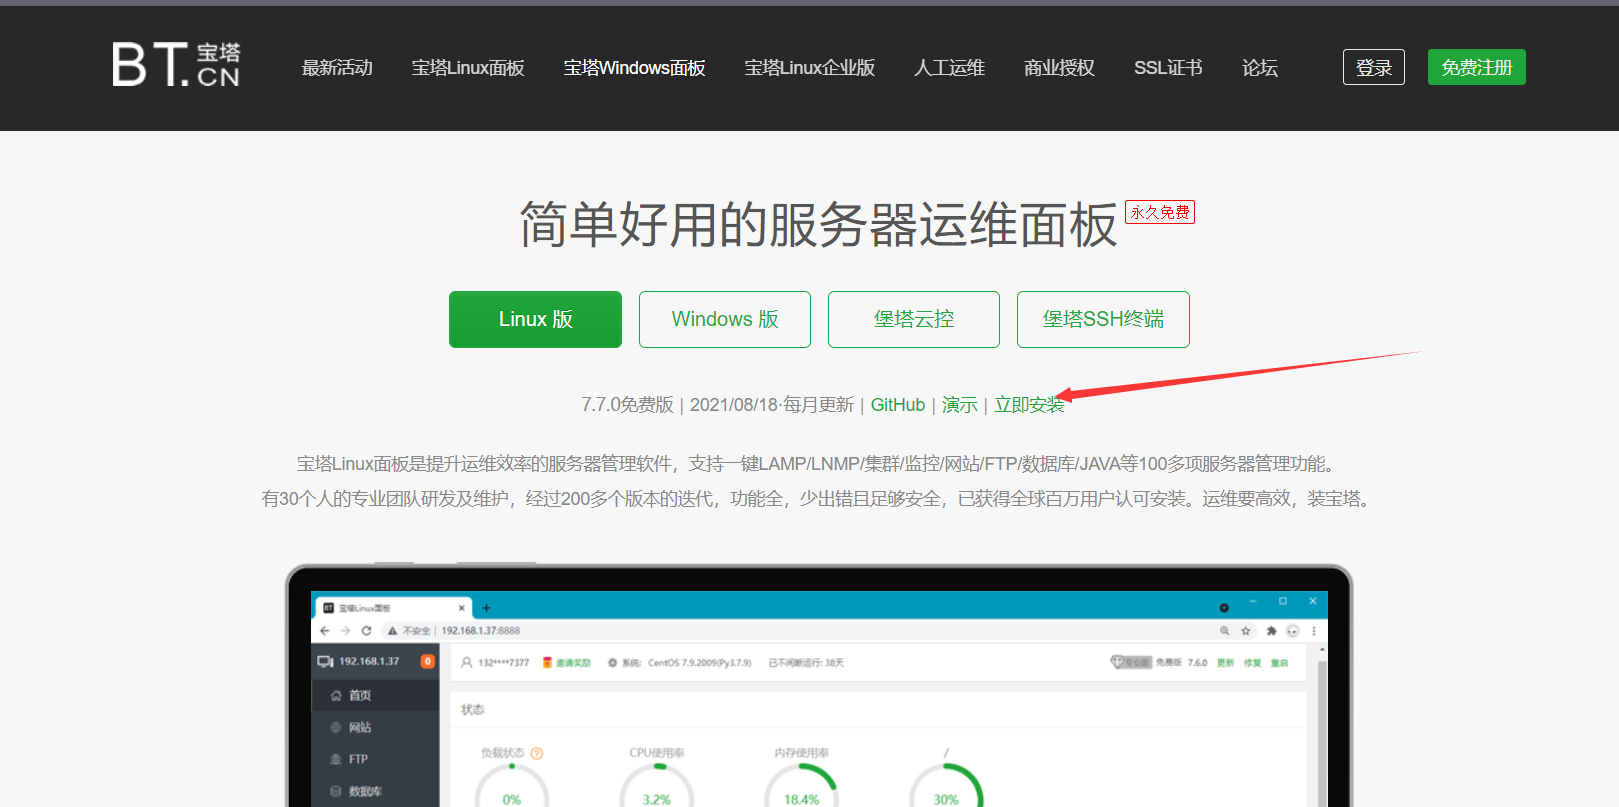Select the 堡塔SSH终端 button
This screenshot has width=1619, height=807.
[x=1103, y=319]
